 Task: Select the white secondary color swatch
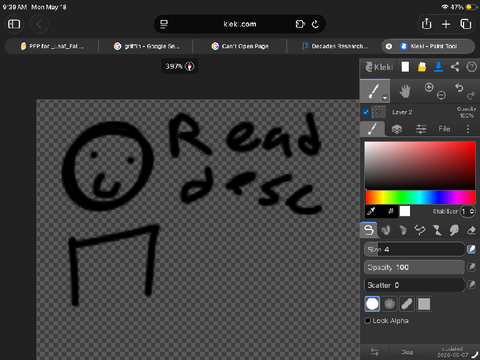[405, 211]
